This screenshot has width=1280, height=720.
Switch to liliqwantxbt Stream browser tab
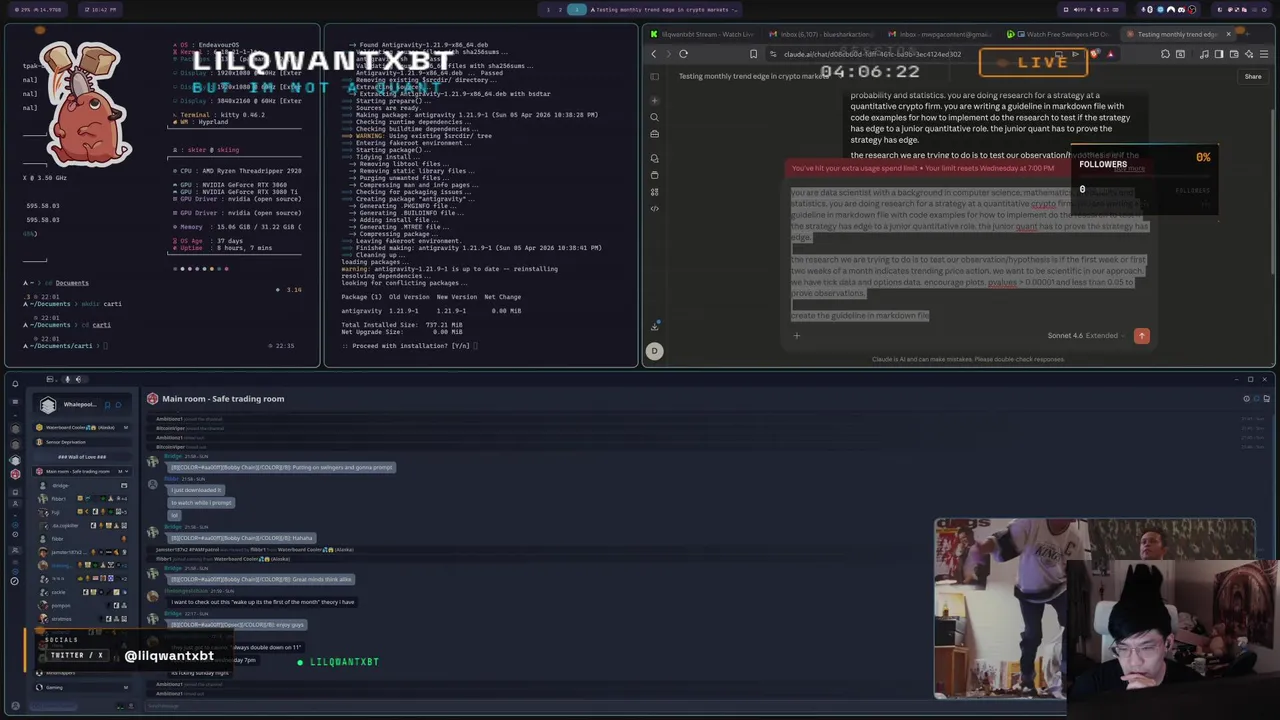(703, 34)
